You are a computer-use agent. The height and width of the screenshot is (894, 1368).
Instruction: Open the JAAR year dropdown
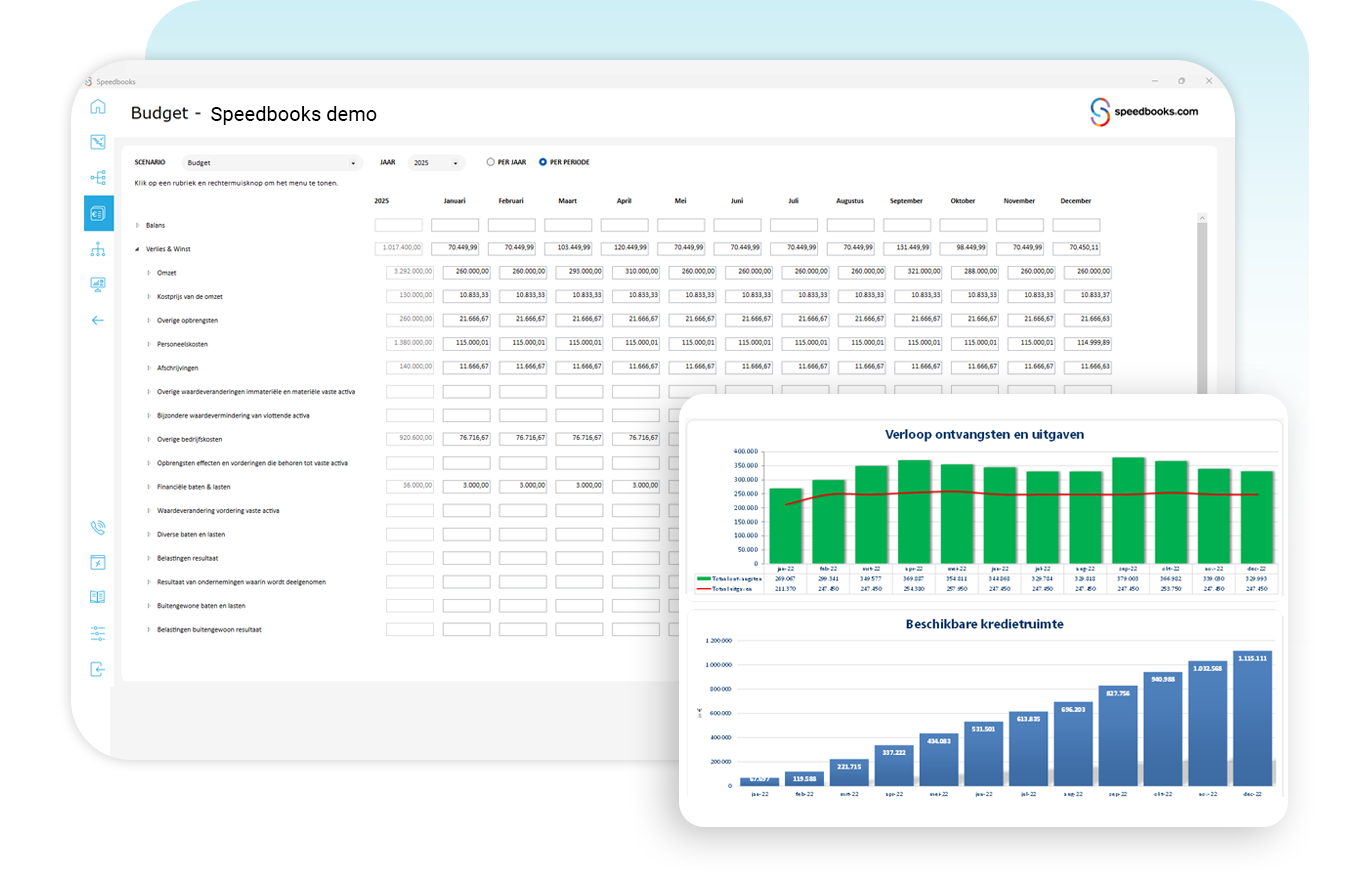click(436, 163)
